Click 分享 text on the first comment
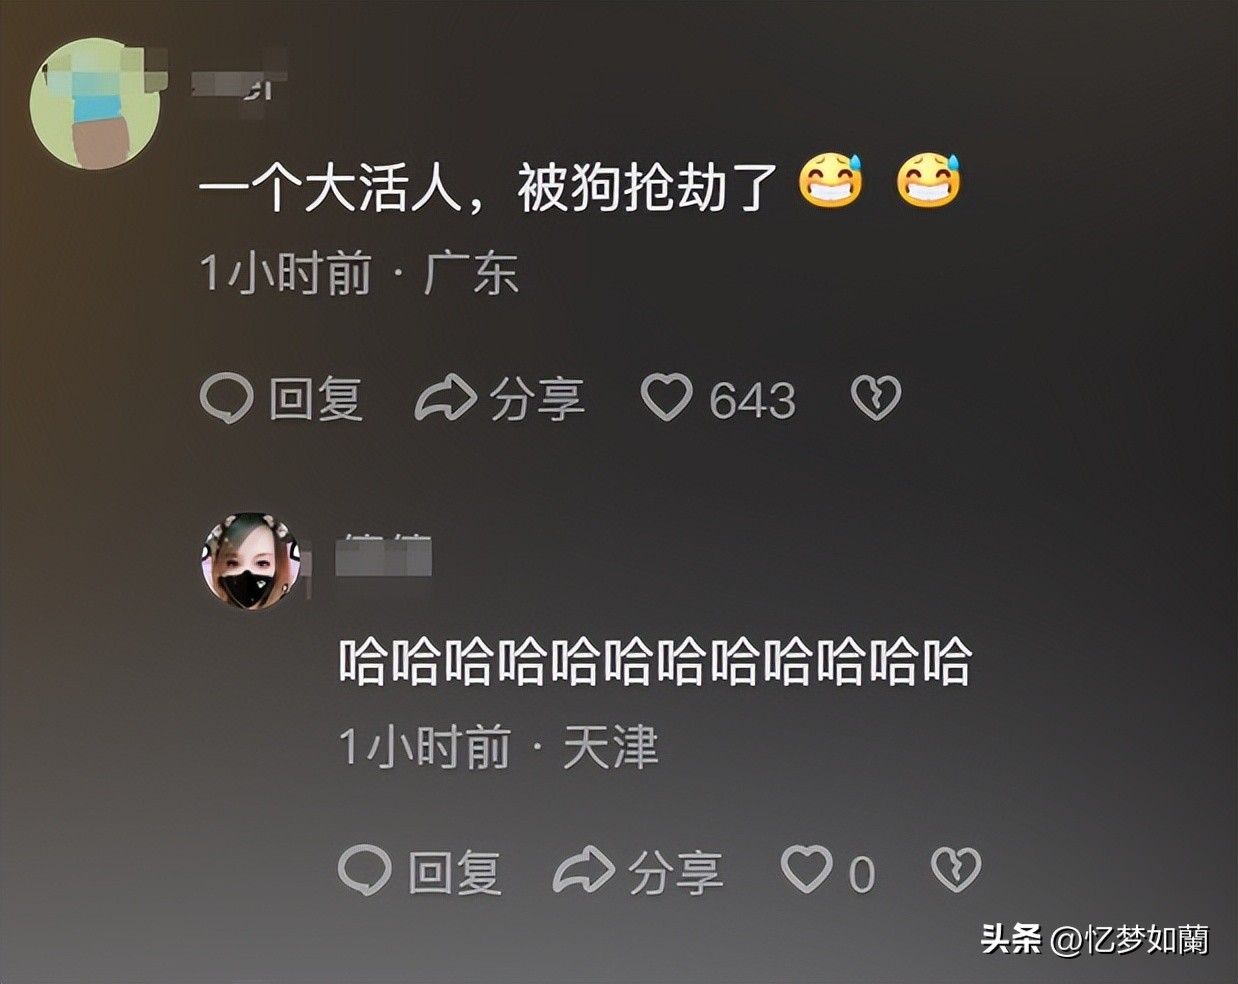 [x=537, y=399]
